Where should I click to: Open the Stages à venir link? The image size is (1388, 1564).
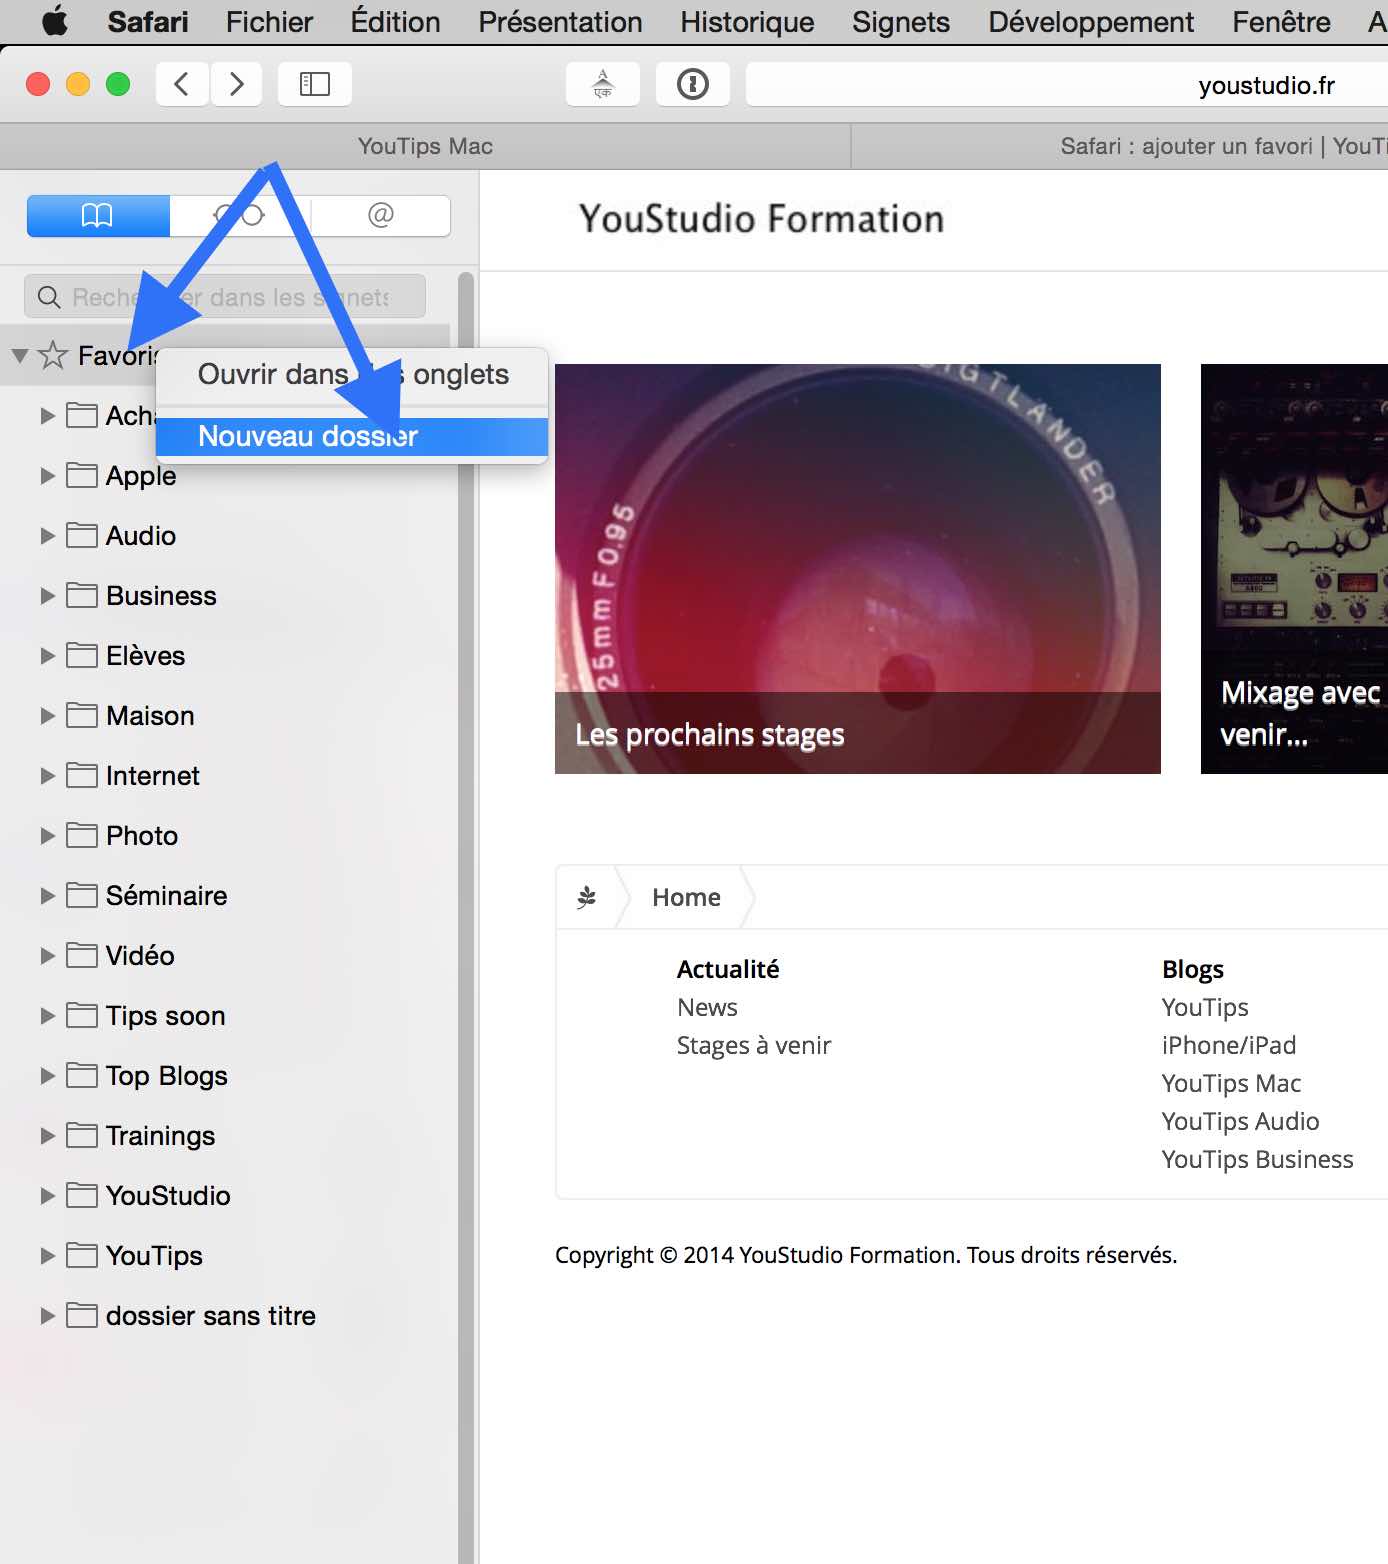point(754,1045)
